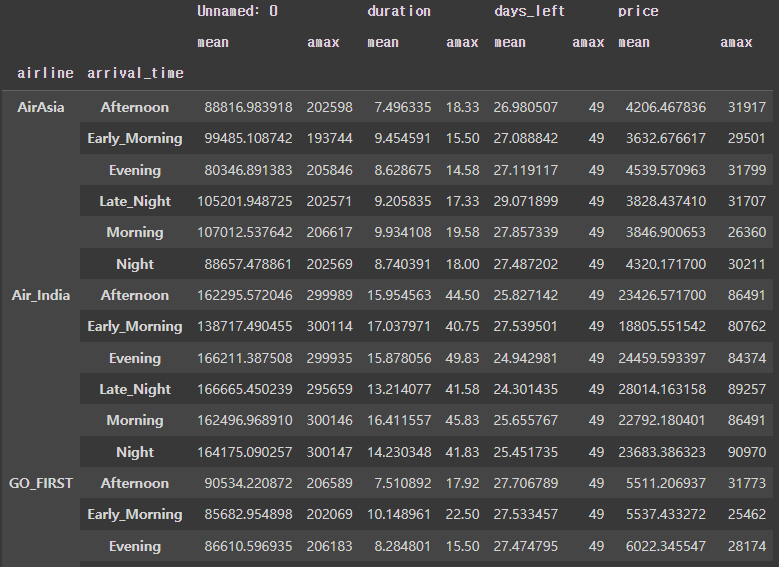Image resolution: width=779 pixels, height=567 pixels.
Task: Click the 'duration' column header
Action: (399, 11)
